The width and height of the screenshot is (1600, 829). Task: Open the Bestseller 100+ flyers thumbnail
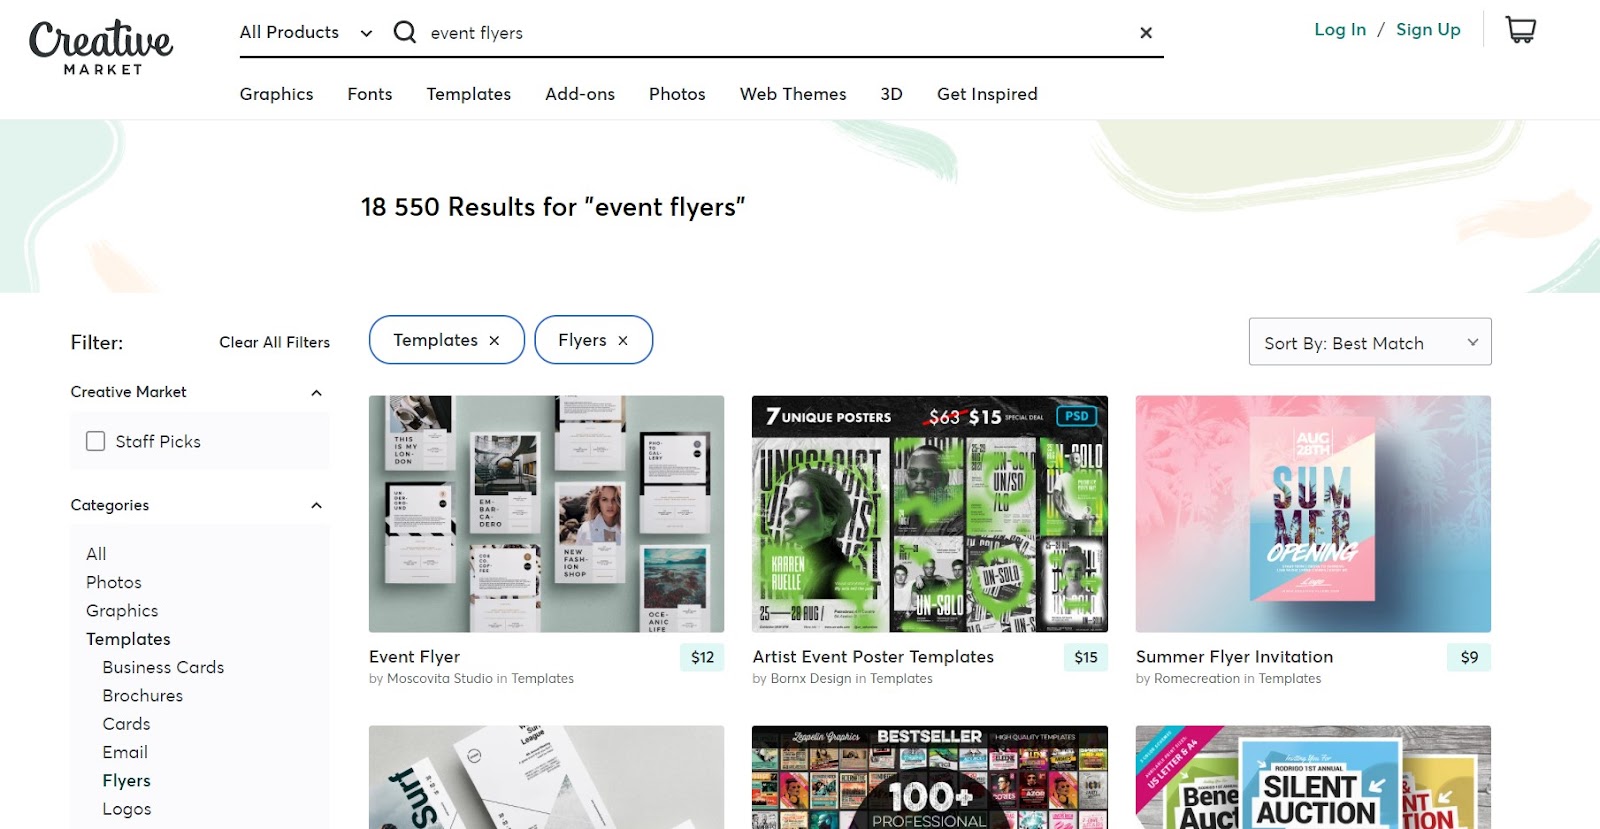point(930,777)
